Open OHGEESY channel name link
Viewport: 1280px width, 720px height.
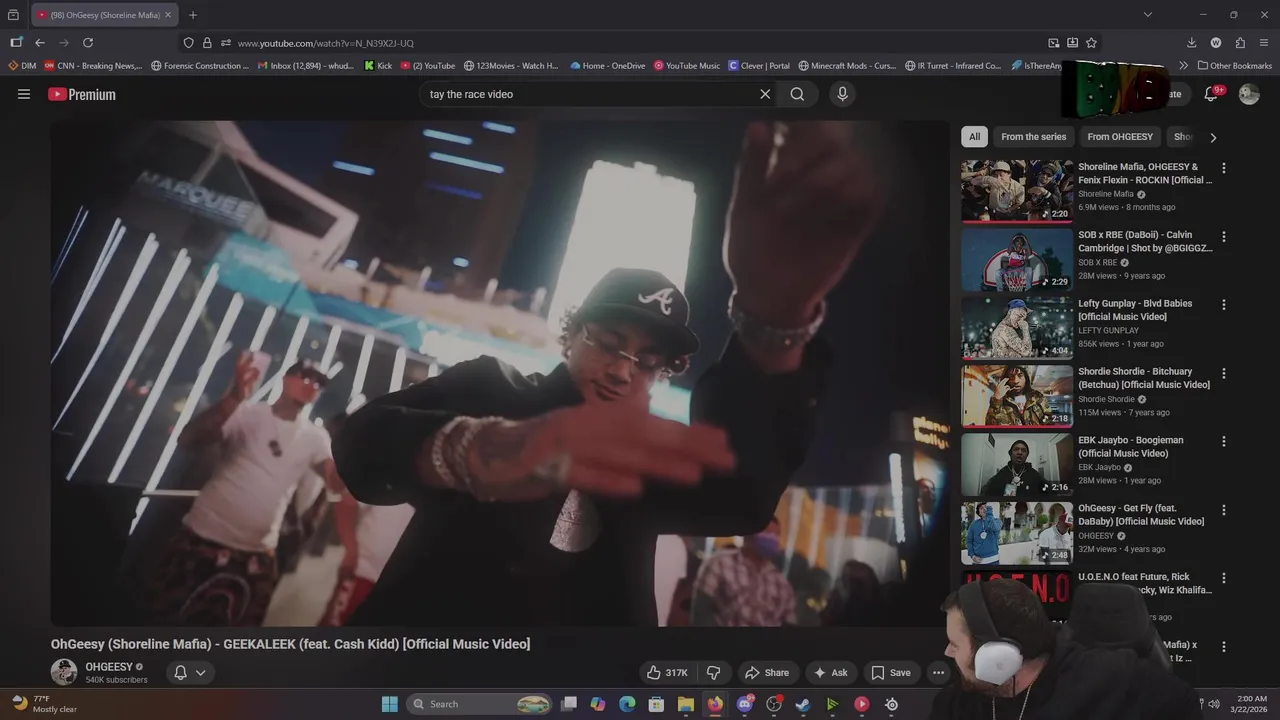(x=109, y=667)
